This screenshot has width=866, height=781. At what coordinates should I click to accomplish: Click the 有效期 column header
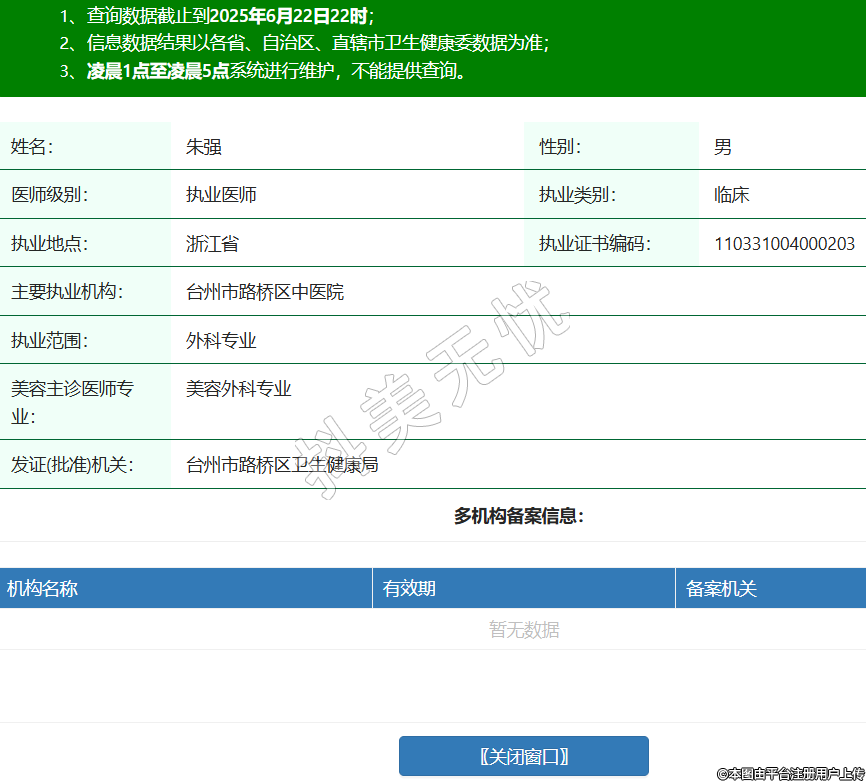(x=409, y=589)
